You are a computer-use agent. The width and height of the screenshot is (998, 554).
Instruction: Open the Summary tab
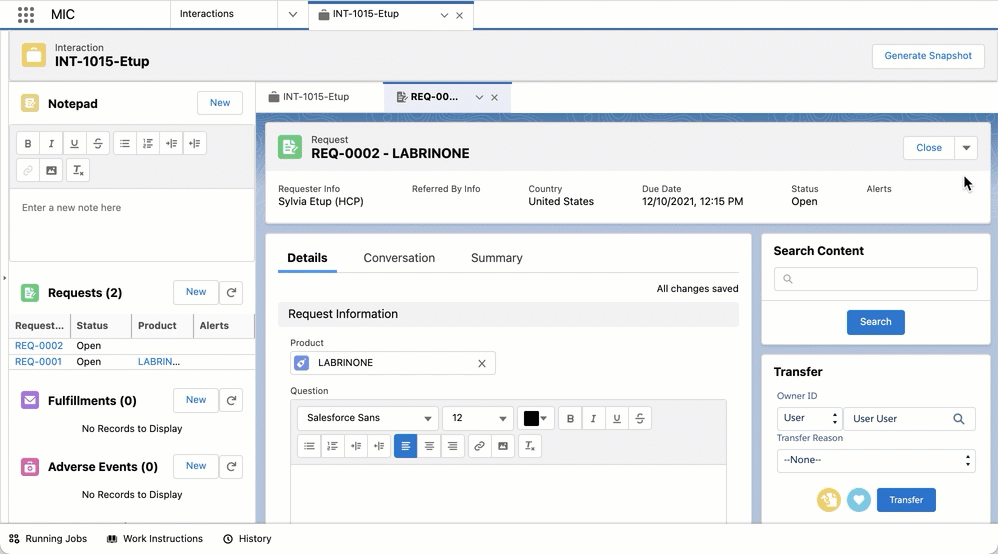(496, 258)
